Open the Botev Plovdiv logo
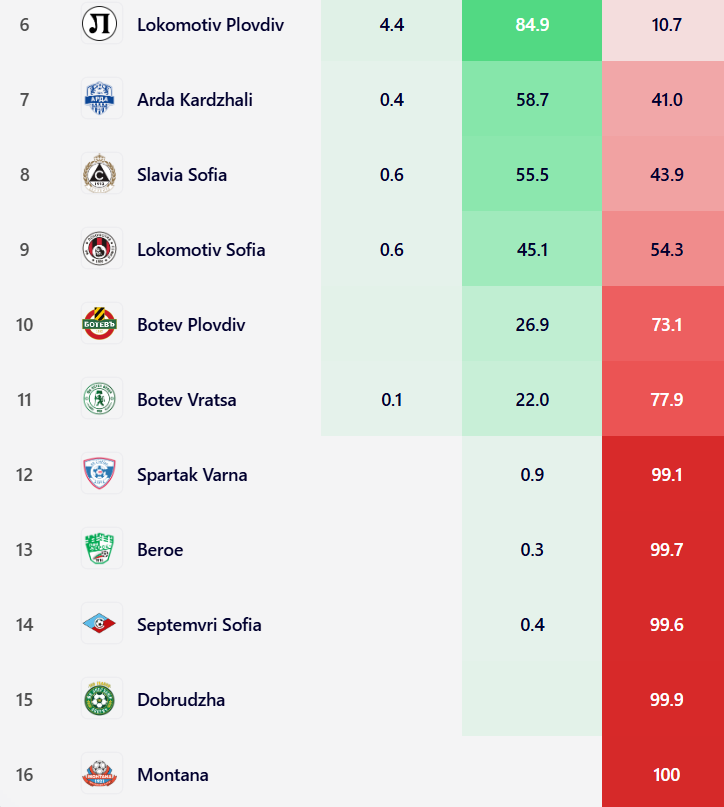This screenshot has width=724, height=807. [102, 324]
